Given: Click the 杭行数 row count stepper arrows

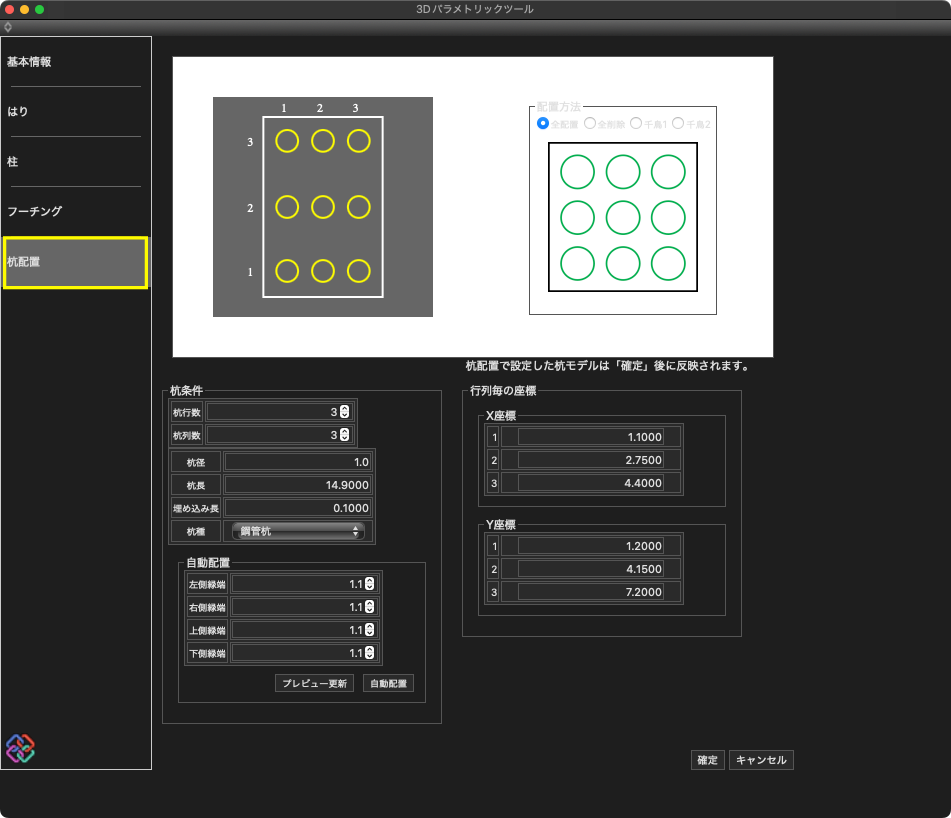Looking at the screenshot, I should tap(344, 411).
